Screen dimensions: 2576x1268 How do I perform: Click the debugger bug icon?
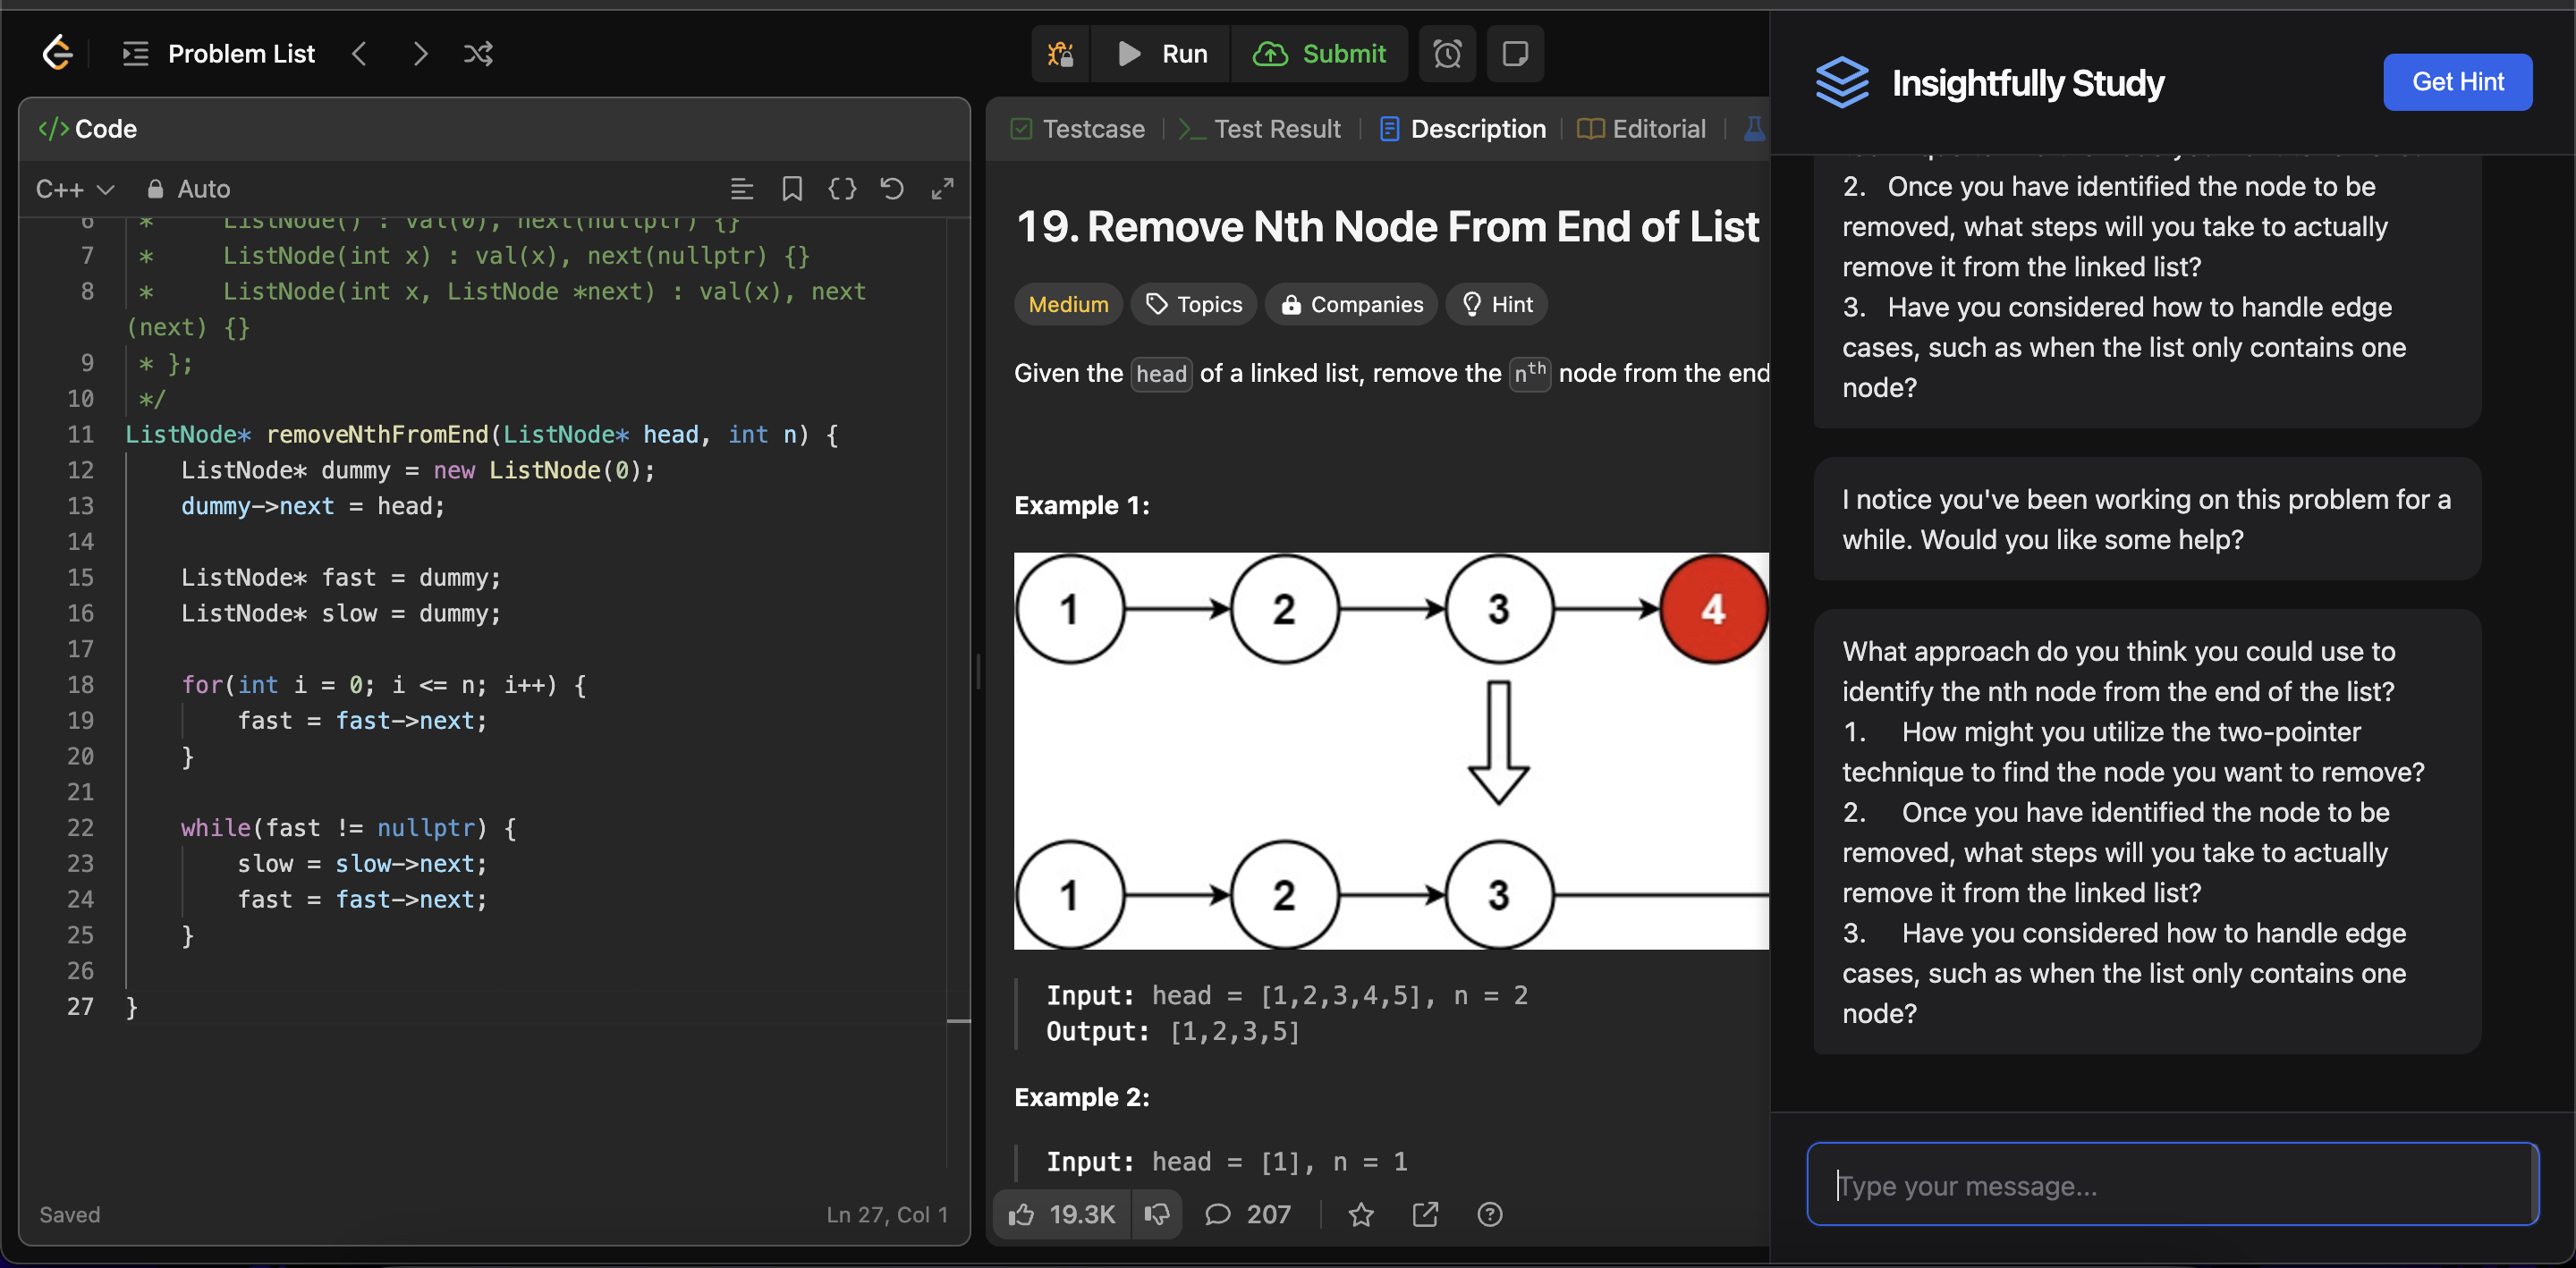1060,54
